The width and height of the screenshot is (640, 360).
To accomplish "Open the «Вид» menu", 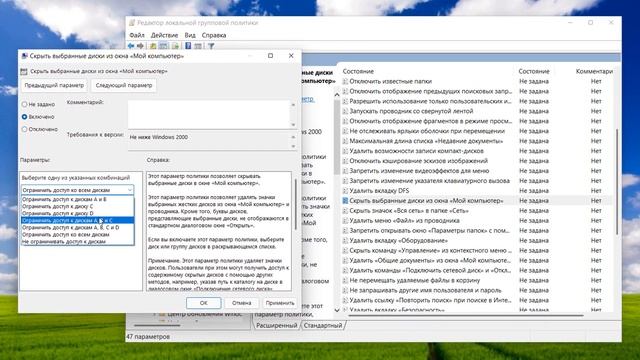I will point(190,35).
